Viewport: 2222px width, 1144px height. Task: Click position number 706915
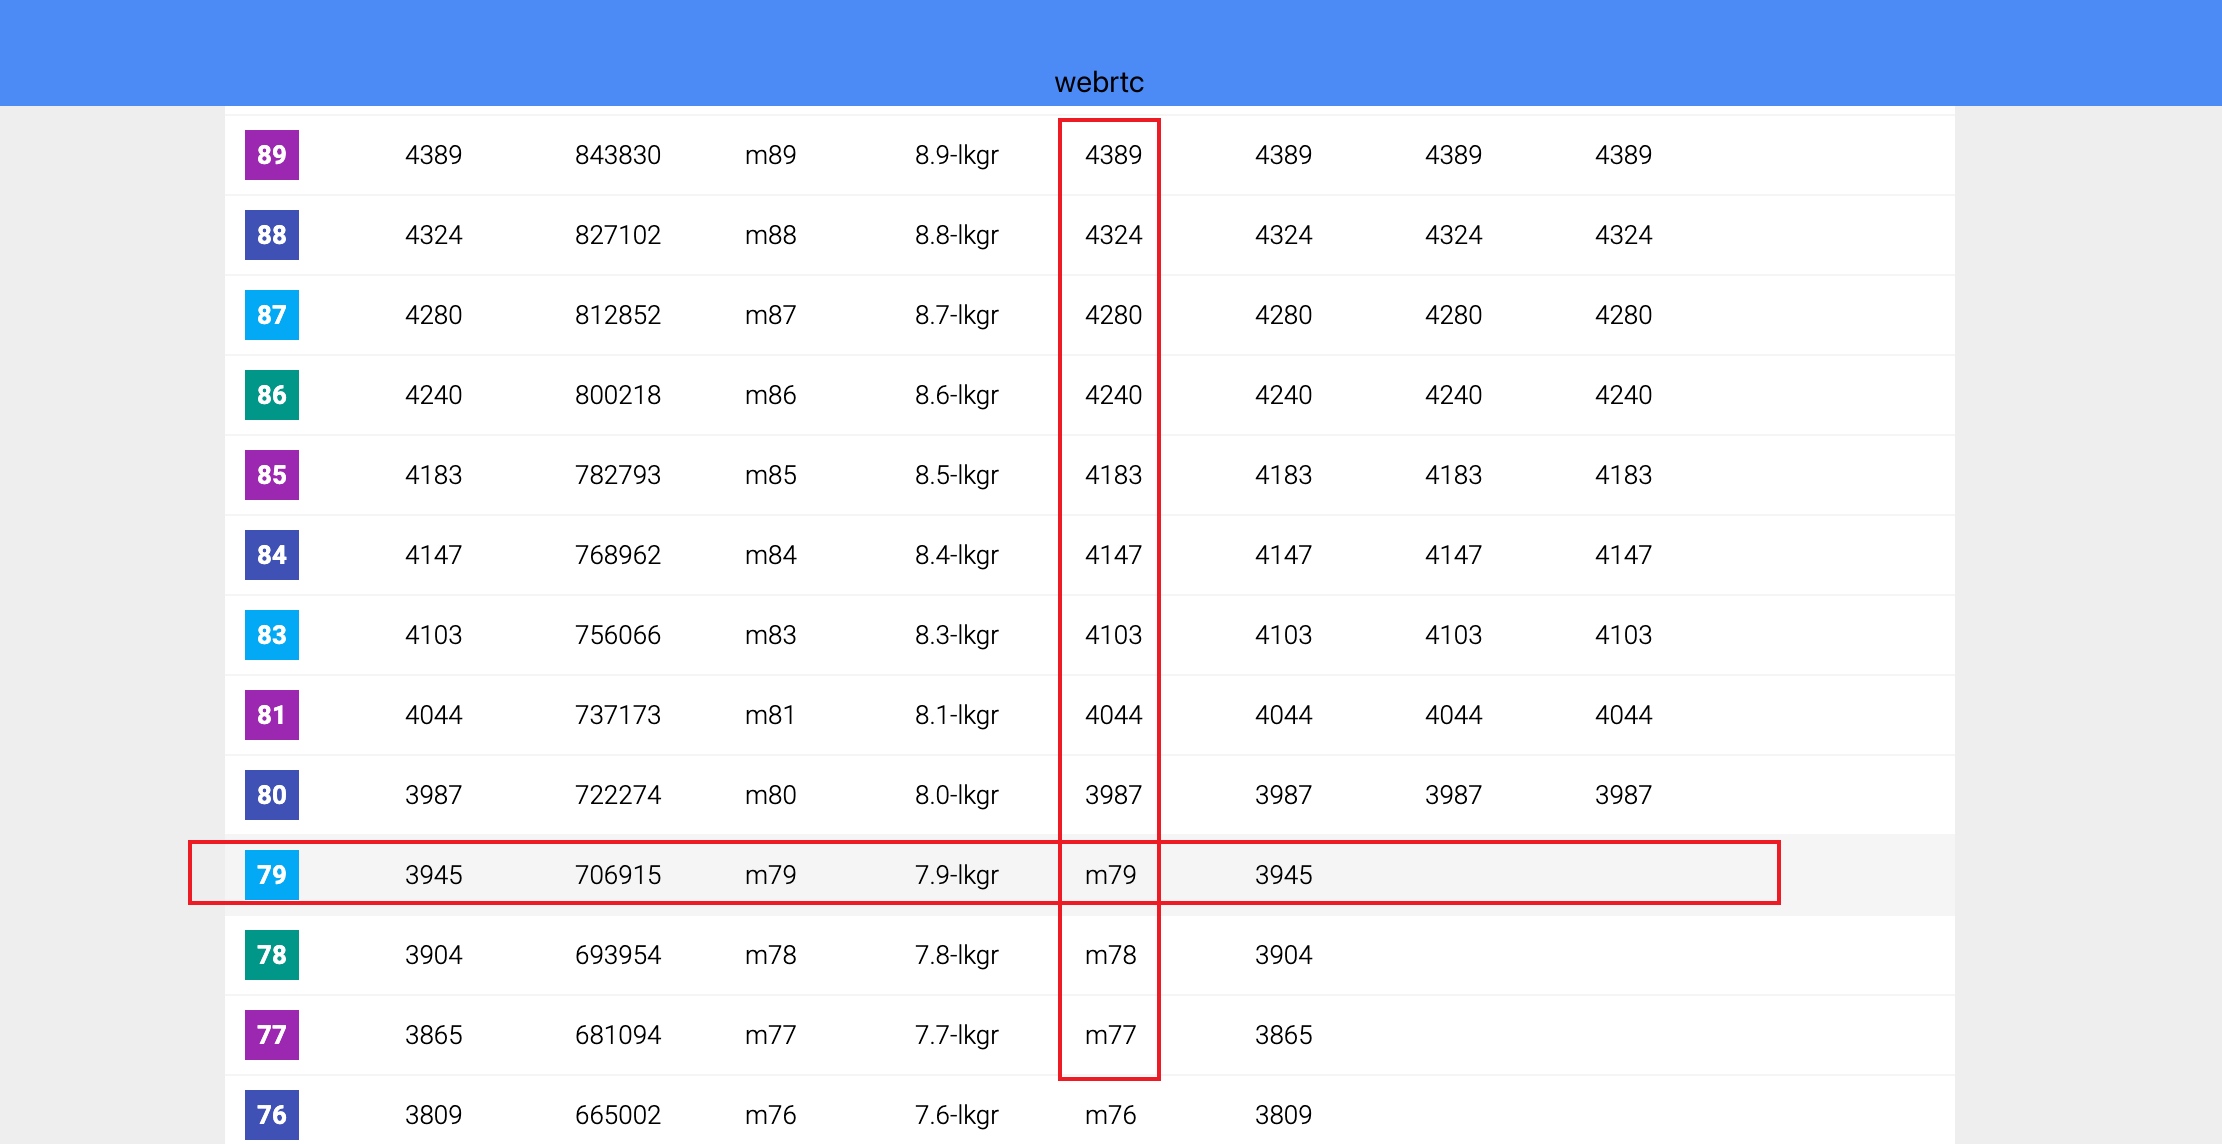click(x=617, y=875)
